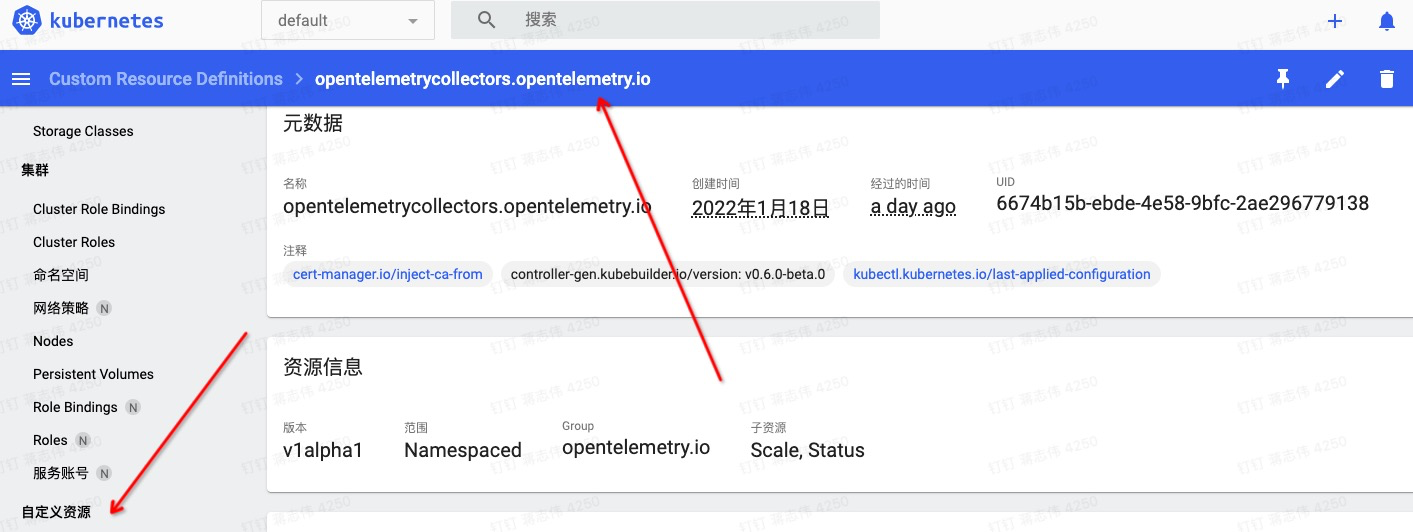Open Storage Classes in sidebar
Viewport: 1413px width, 532px height.
(83, 131)
